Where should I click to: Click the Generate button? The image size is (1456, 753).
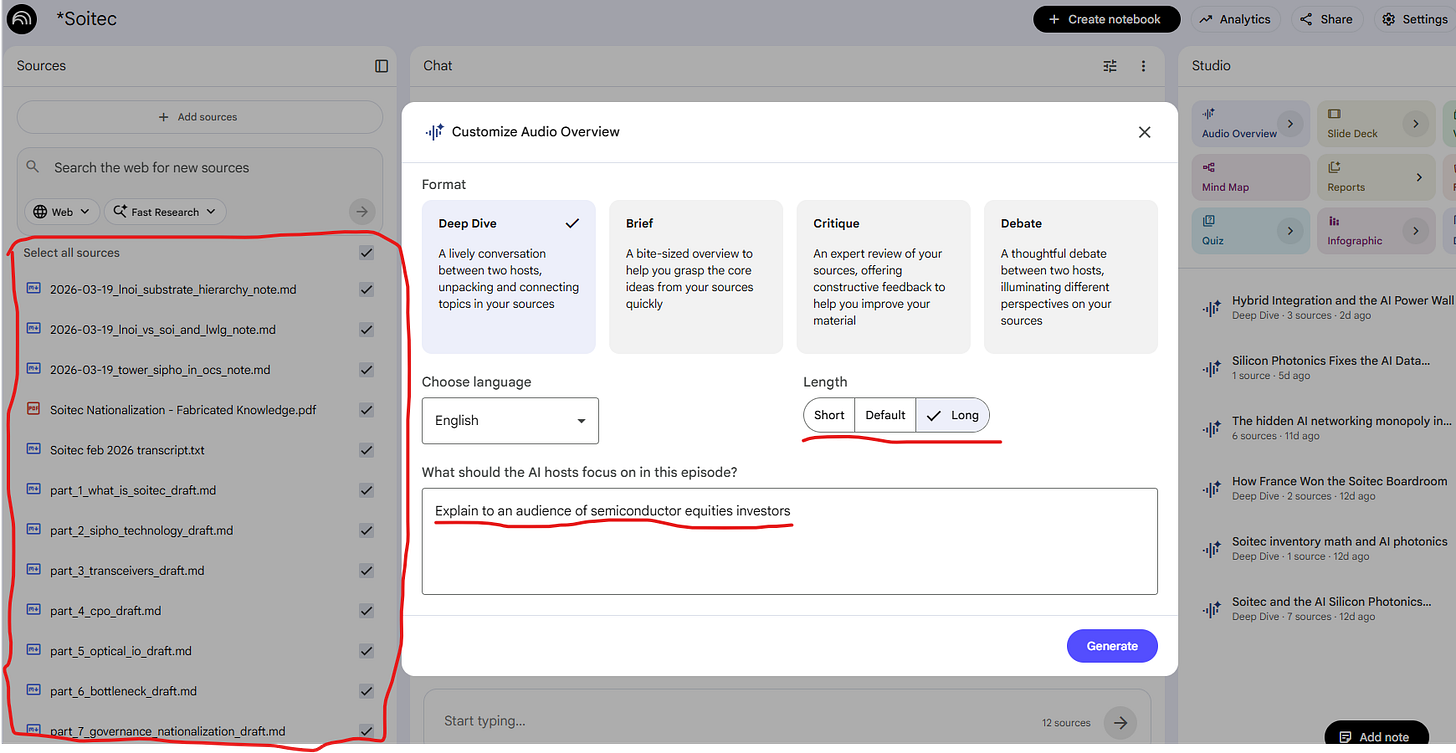[x=1112, y=646]
